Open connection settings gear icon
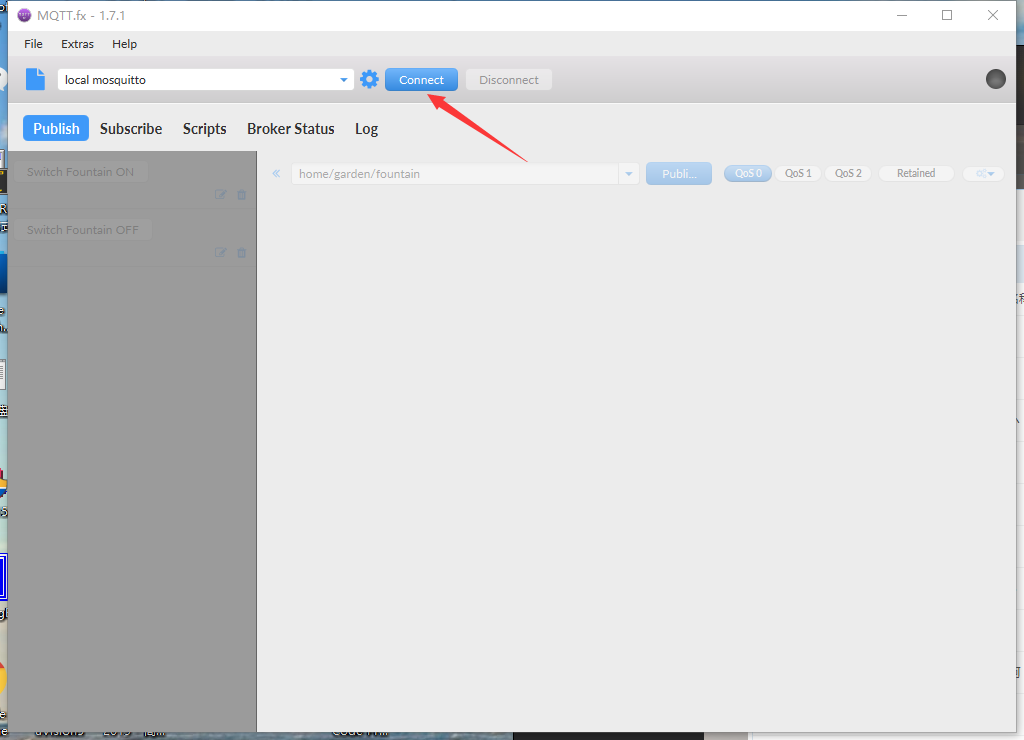This screenshot has height=740, width=1024. 369,80
